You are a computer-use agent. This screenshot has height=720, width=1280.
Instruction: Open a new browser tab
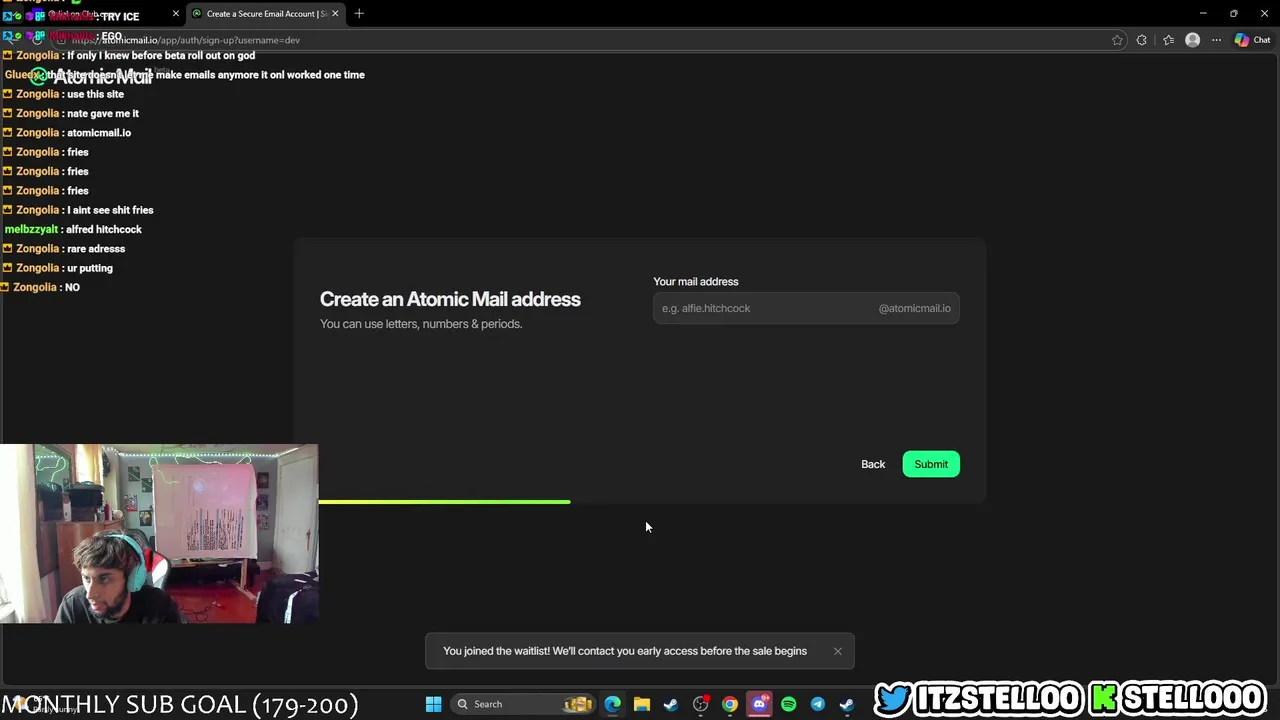coord(359,13)
